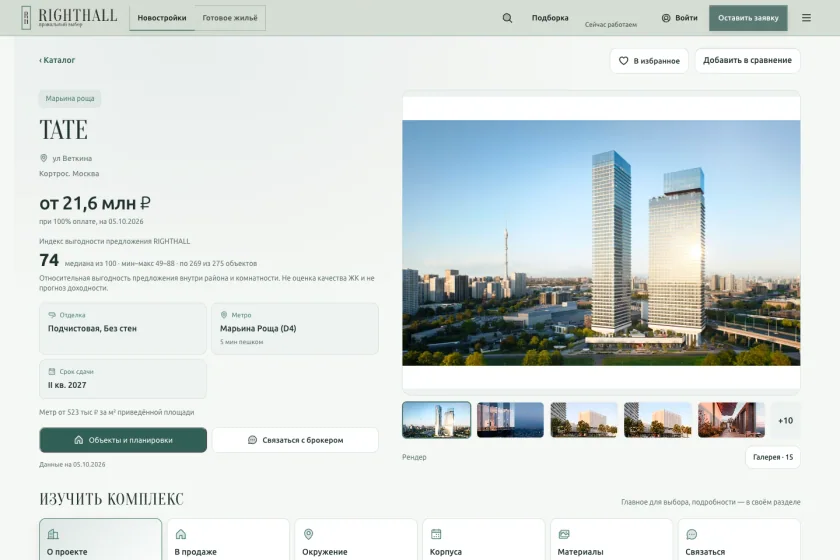Viewport: 840px width, 560px height.
Task: Click the chat icon on Связаться card
Action: (x=692, y=534)
